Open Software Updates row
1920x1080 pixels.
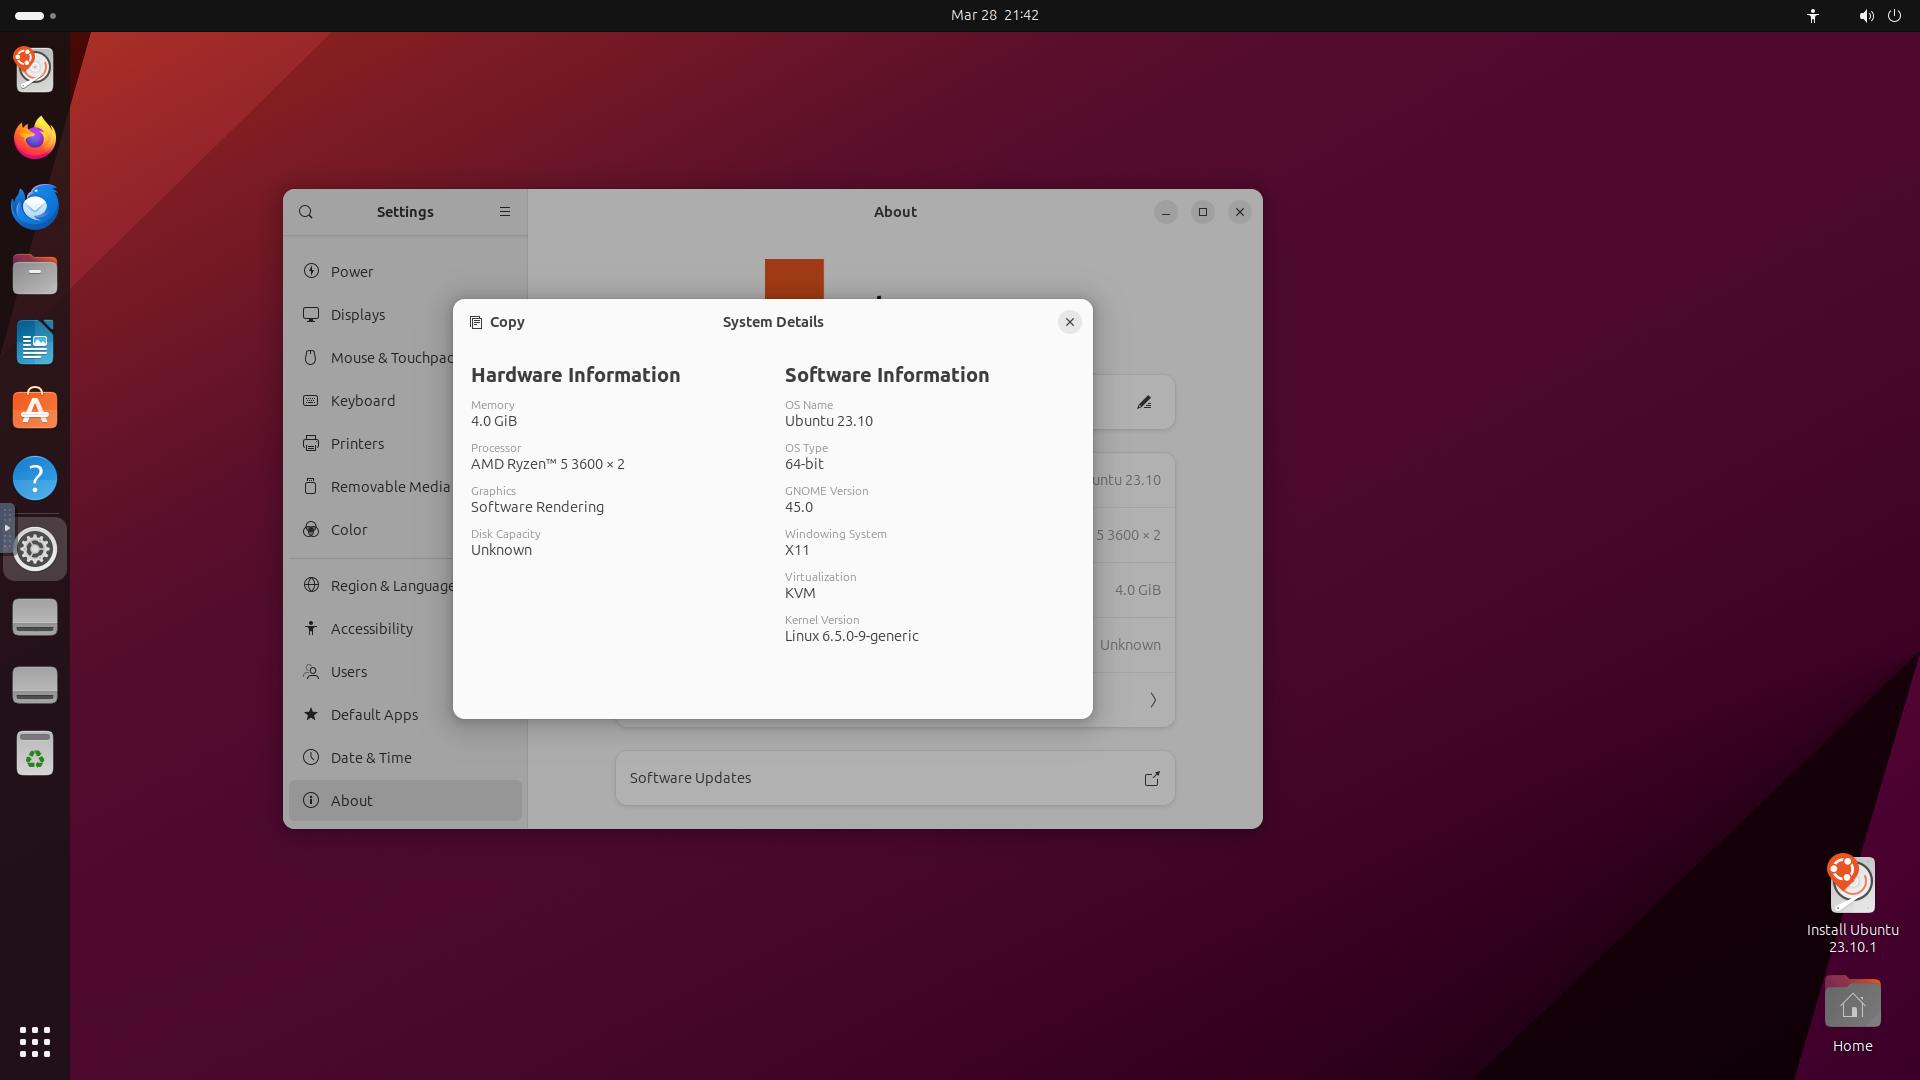[895, 778]
